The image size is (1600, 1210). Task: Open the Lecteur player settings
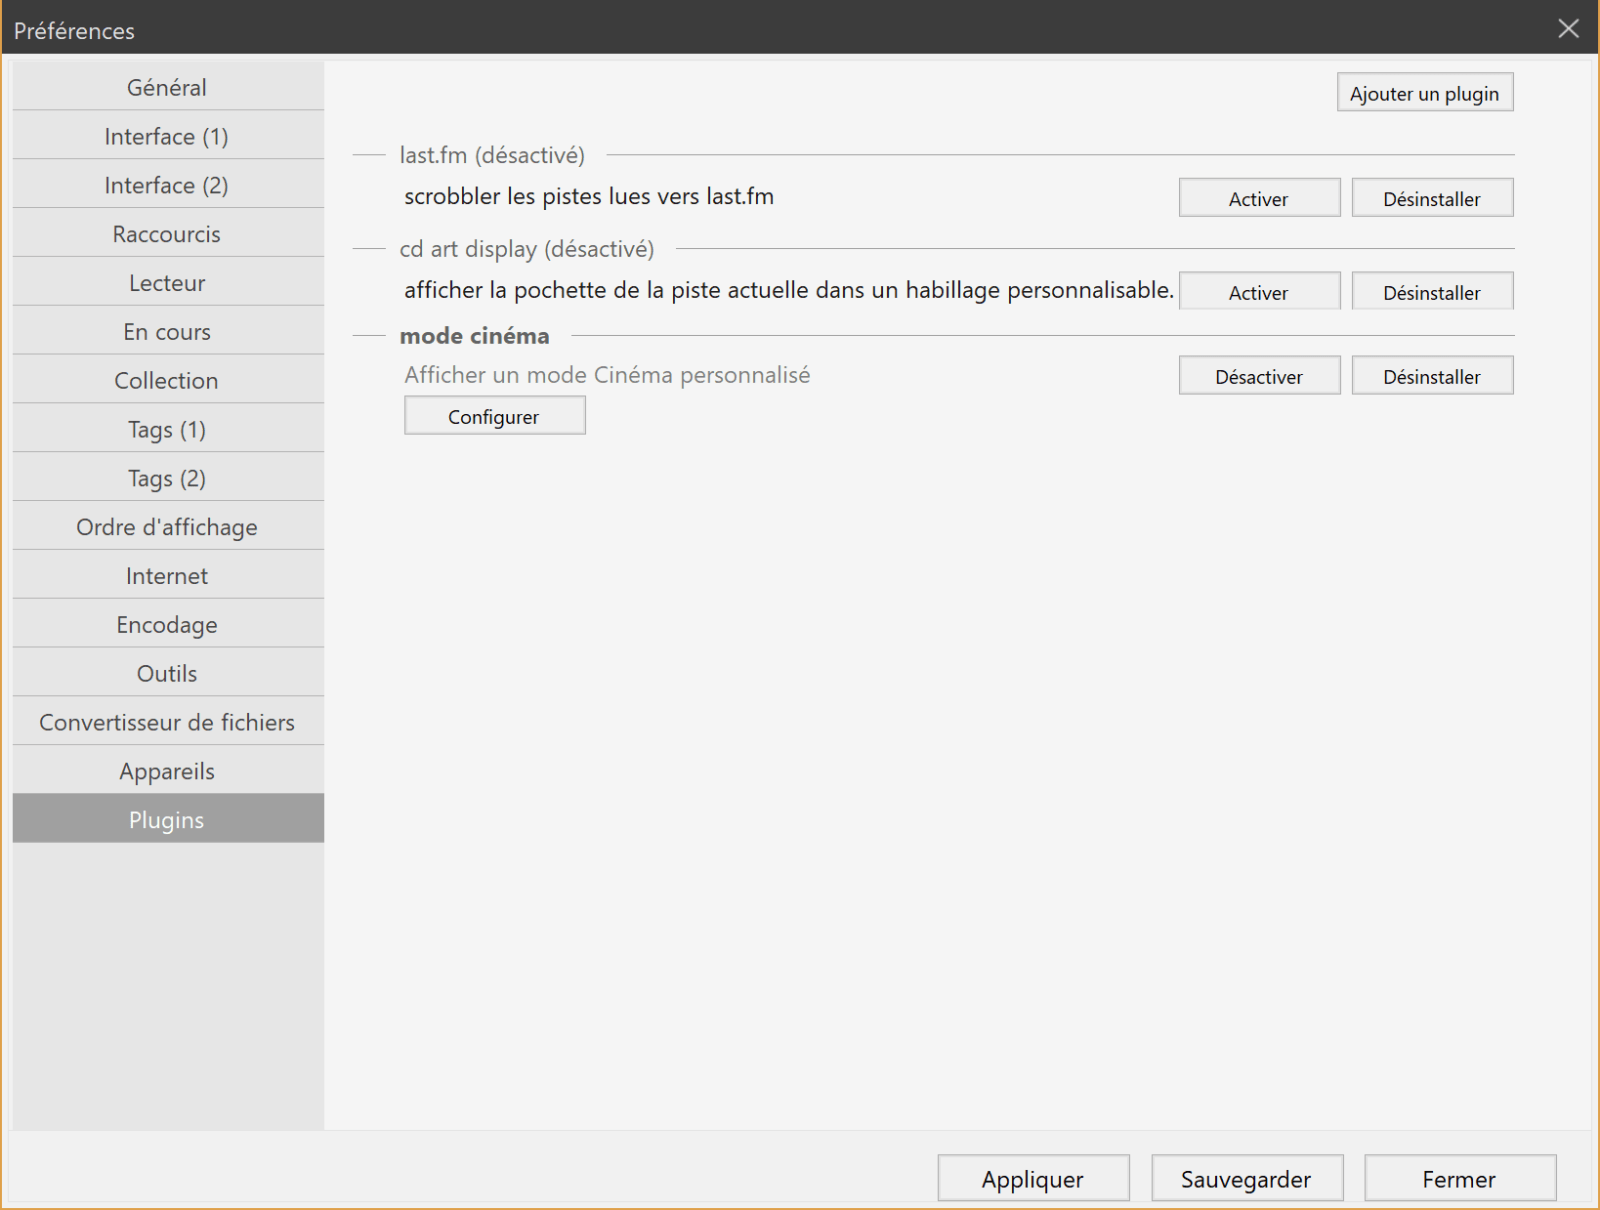click(x=166, y=282)
